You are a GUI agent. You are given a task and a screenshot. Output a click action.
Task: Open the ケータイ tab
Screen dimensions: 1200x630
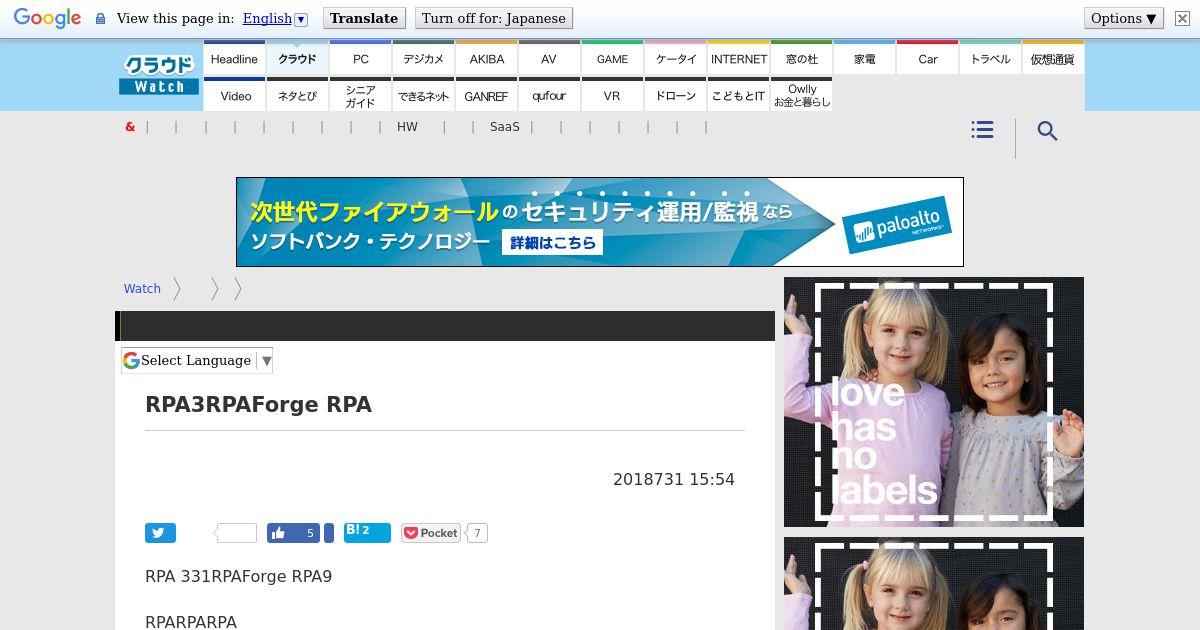click(676, 58)
